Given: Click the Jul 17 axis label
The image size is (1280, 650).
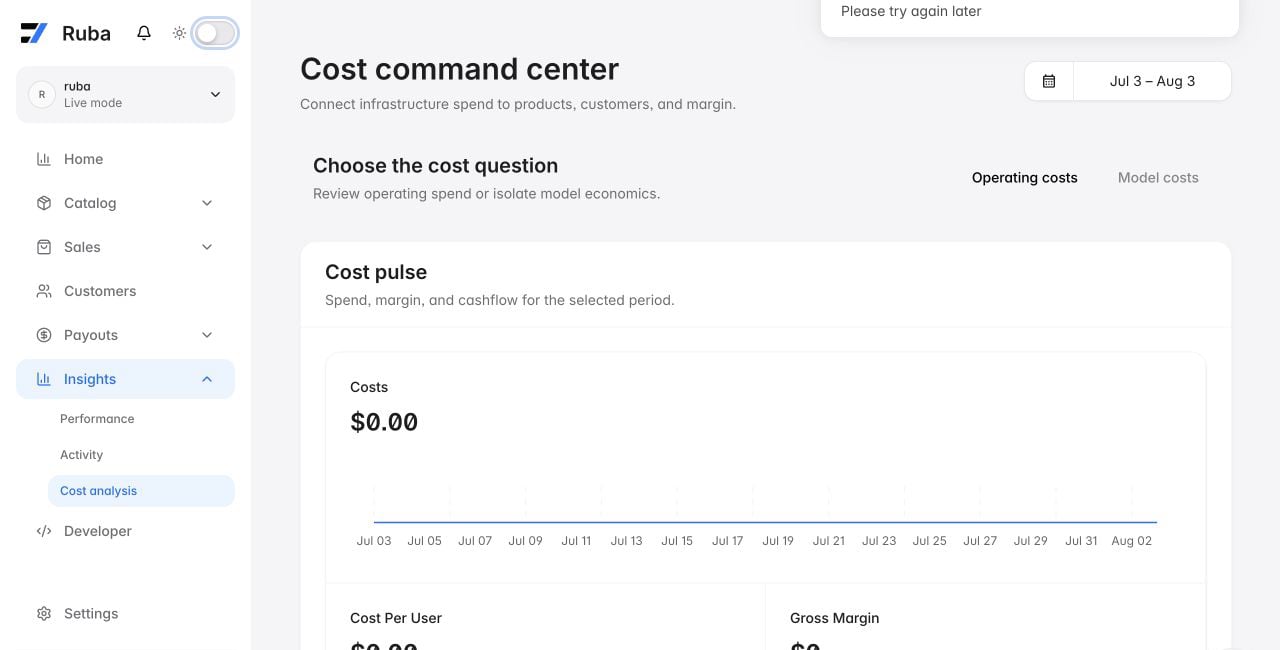Looking at the screenshot, I should [x=728, y=541].
